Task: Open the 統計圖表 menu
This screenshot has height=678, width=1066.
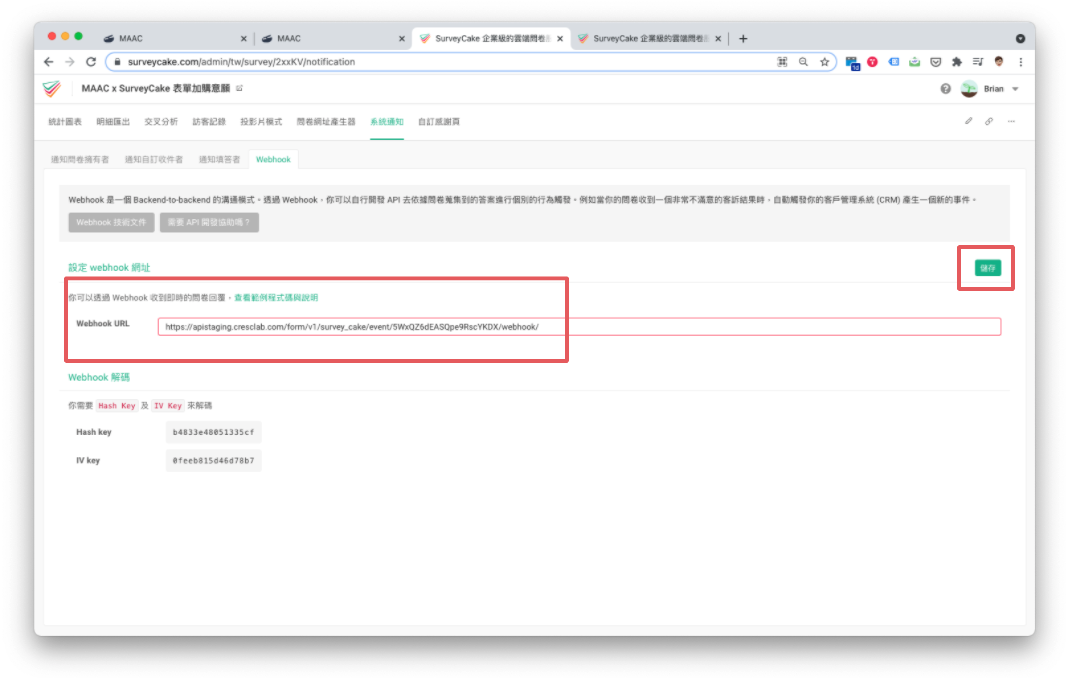Action: point(65,122)
